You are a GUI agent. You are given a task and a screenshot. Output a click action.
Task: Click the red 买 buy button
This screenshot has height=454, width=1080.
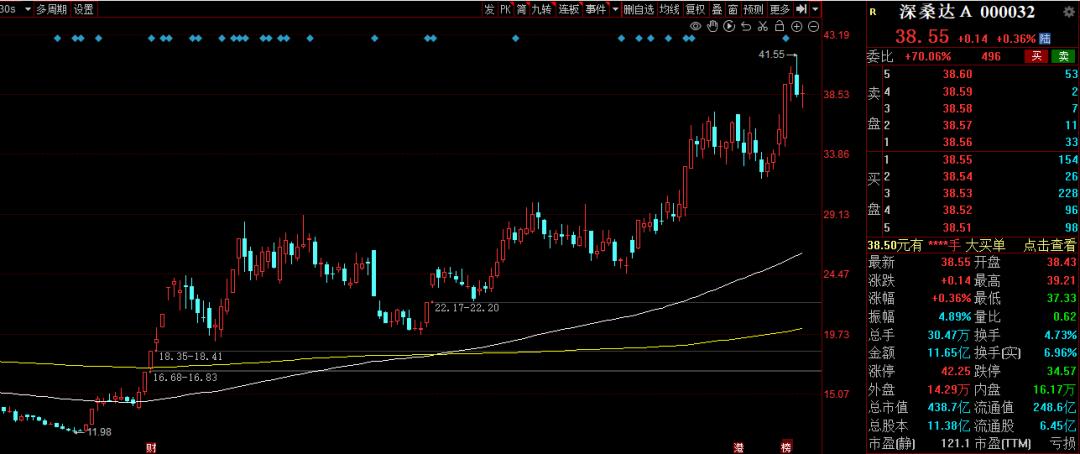(x=1037, y=57)
